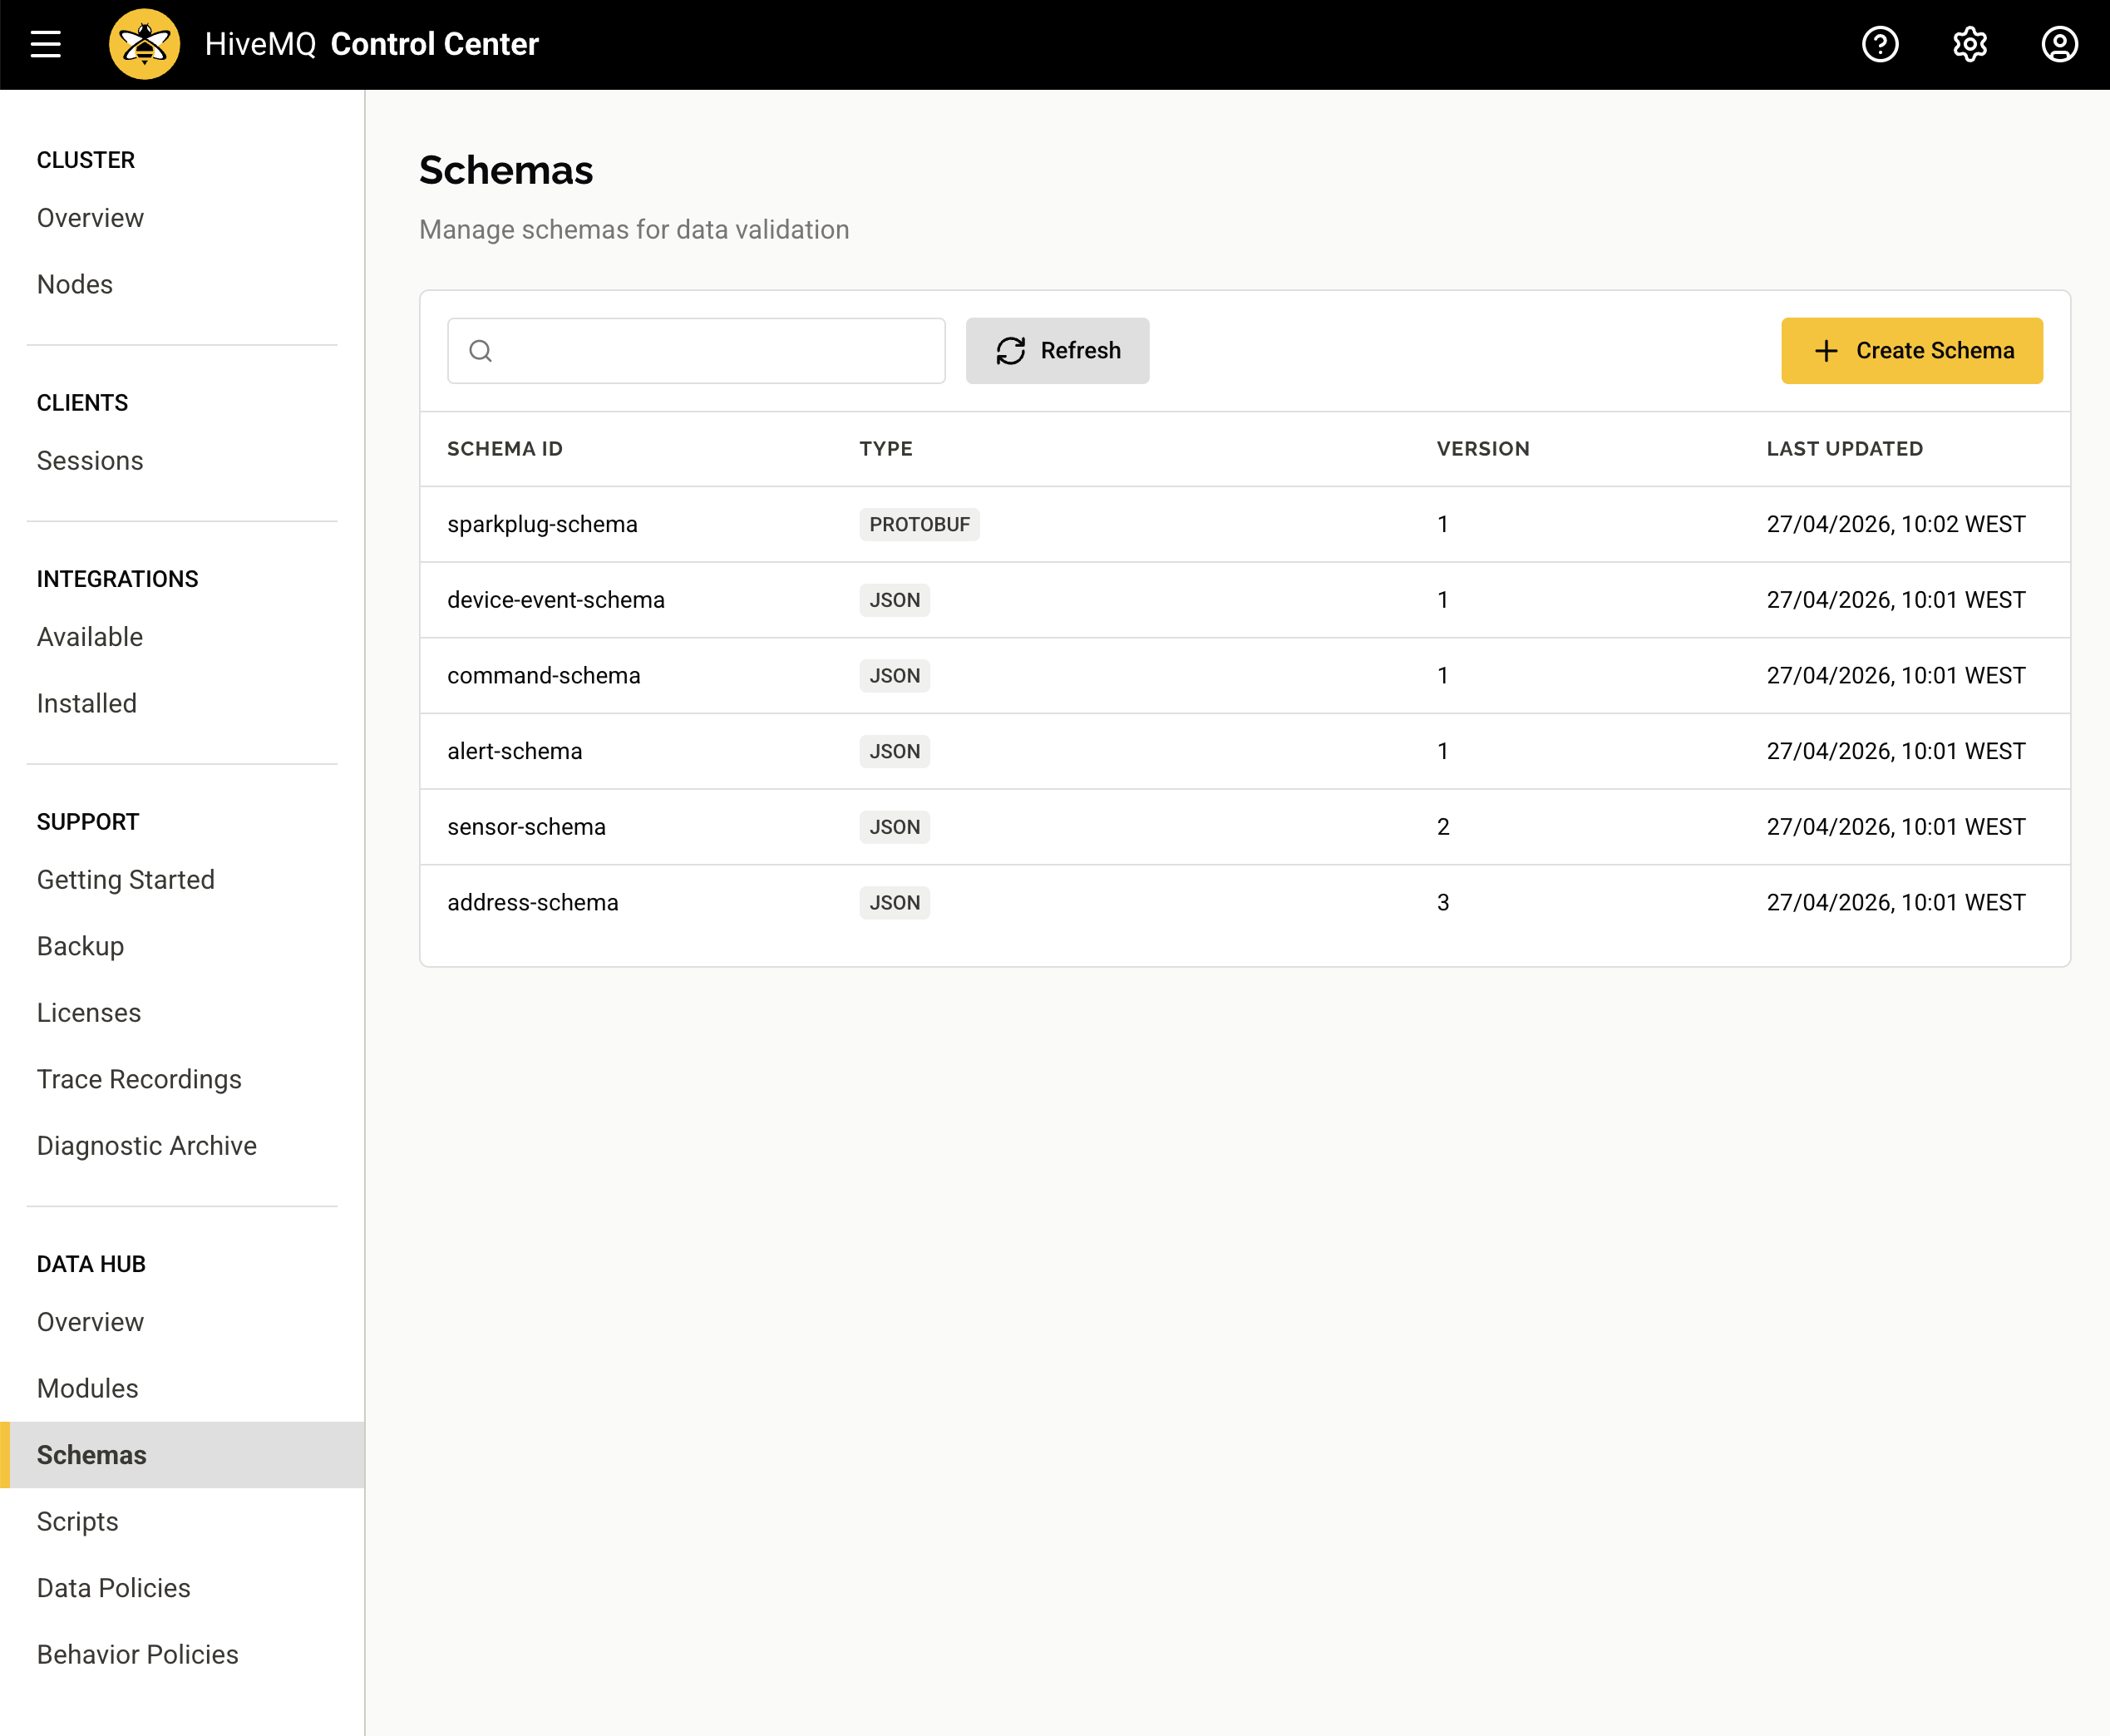Click the circular refresh arrows icon
Viewport: 2110px width, 1736px height.
1010,351
